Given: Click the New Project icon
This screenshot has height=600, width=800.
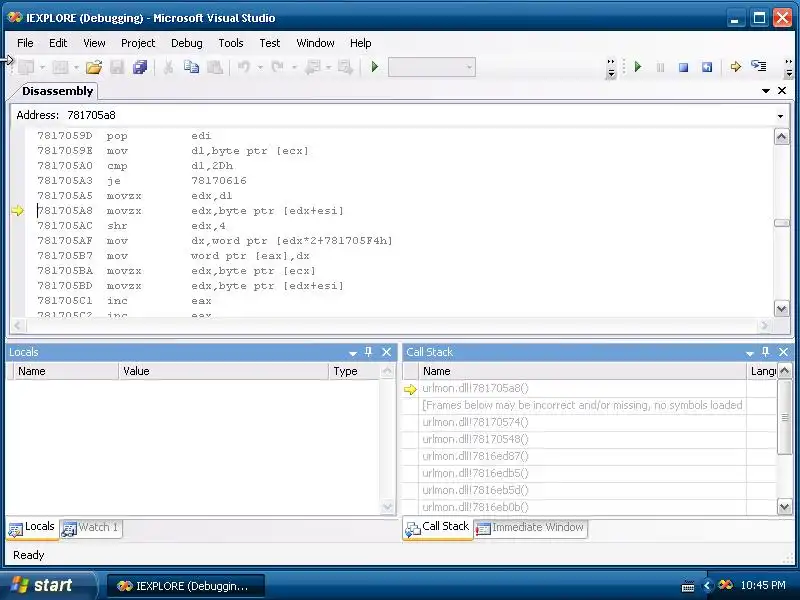Looking at the screenshot, I should tap(26, 67).
